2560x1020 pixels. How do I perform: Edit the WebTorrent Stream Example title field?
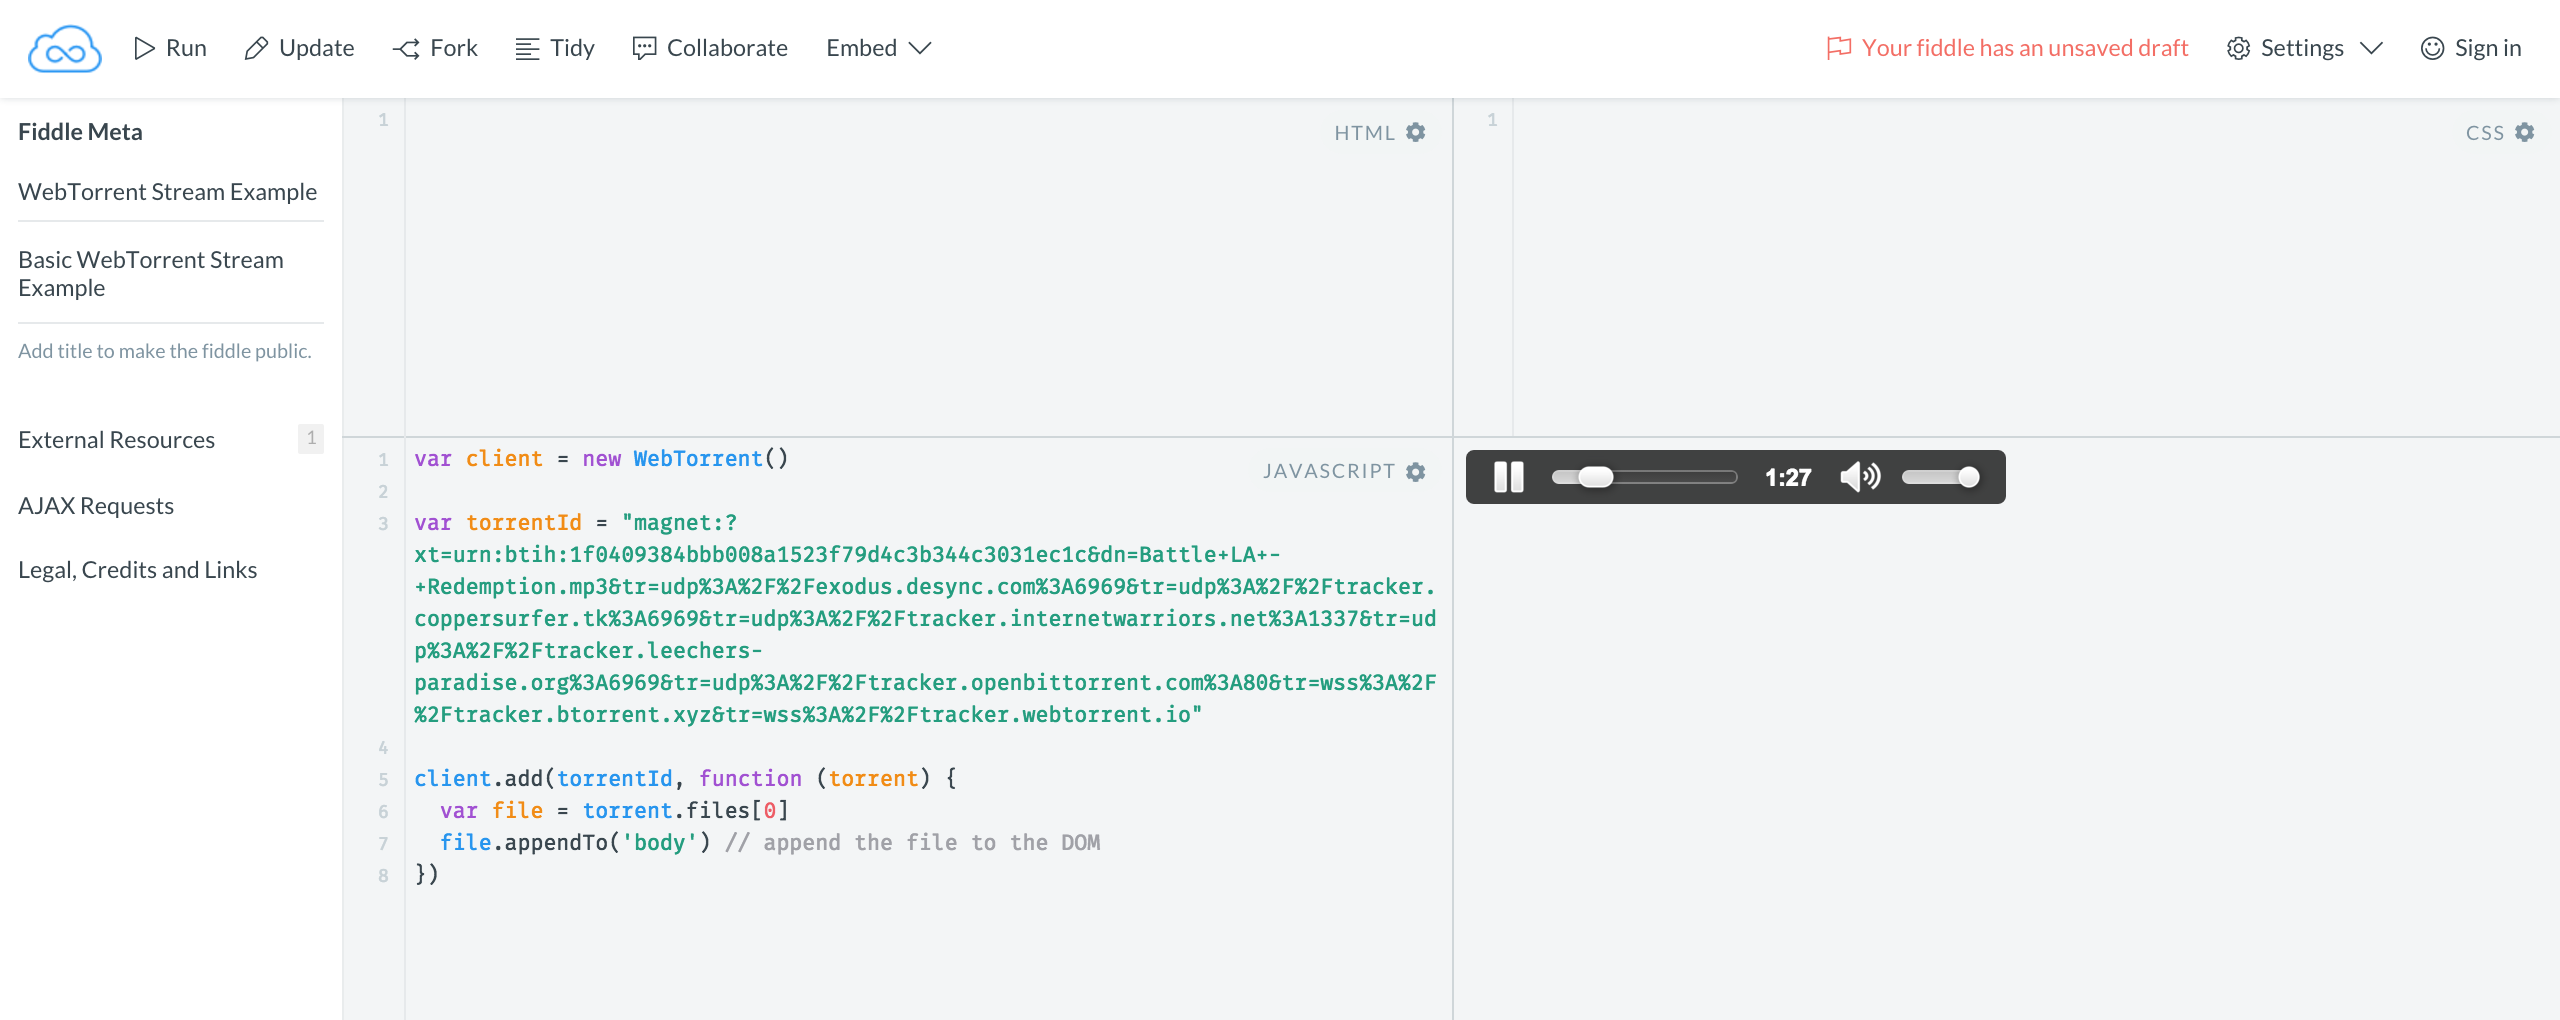click(171, 191)
